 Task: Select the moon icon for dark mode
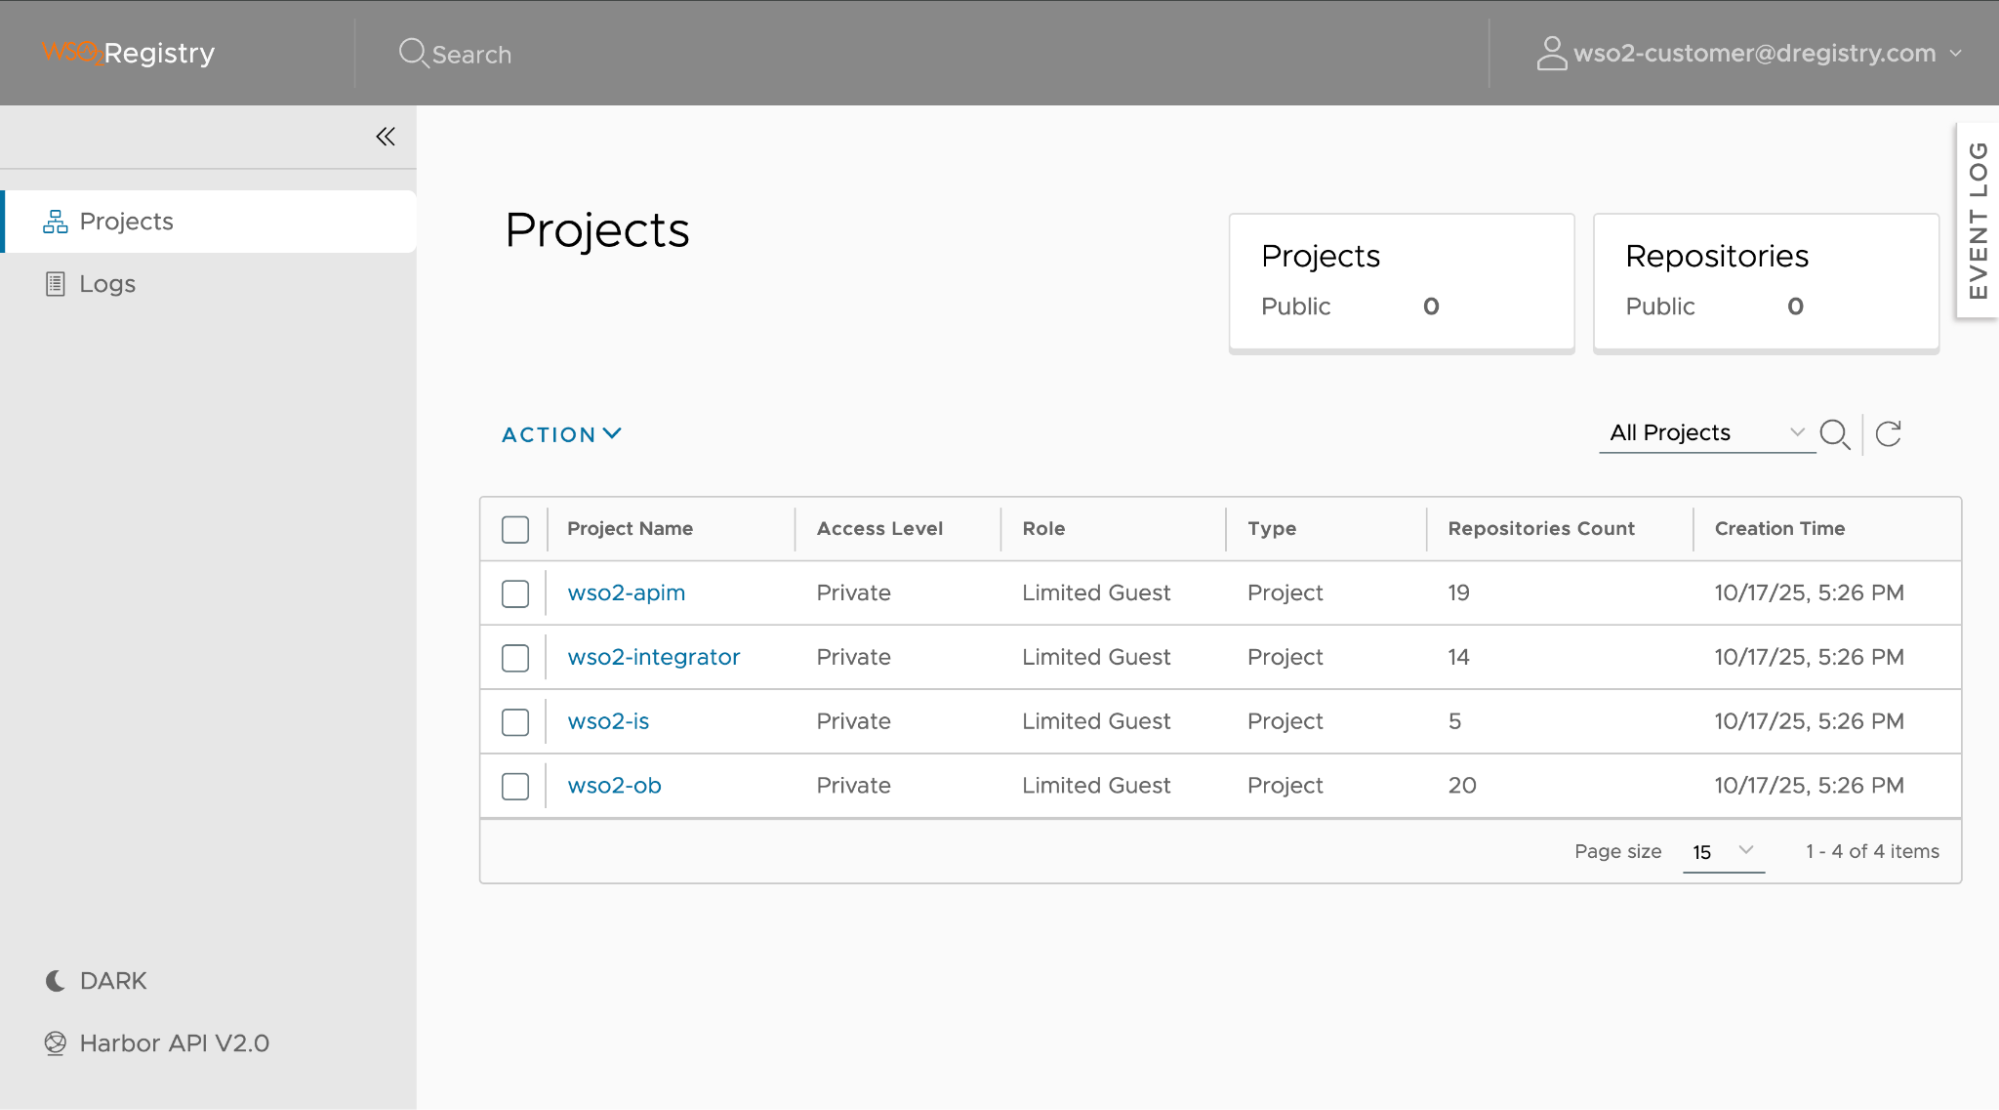(x=55, y=980)
